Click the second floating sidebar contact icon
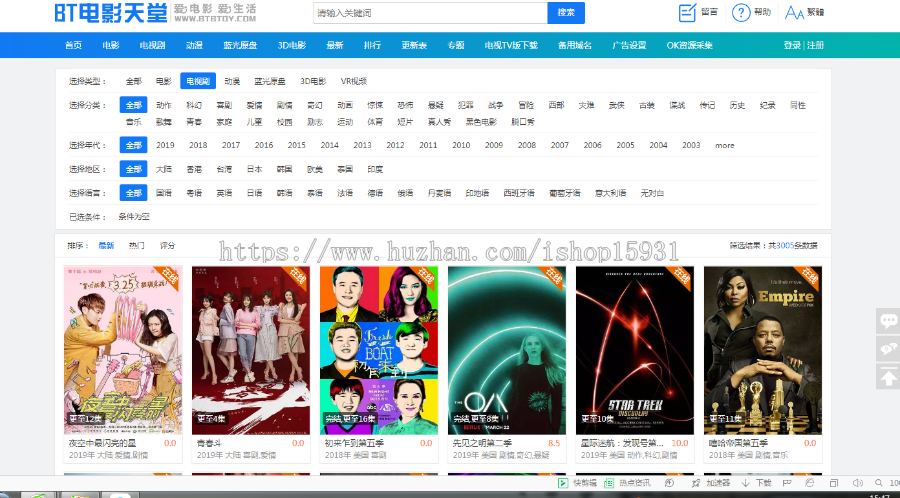900x498 pixels. pyautogui.click(x=888, y=348)
